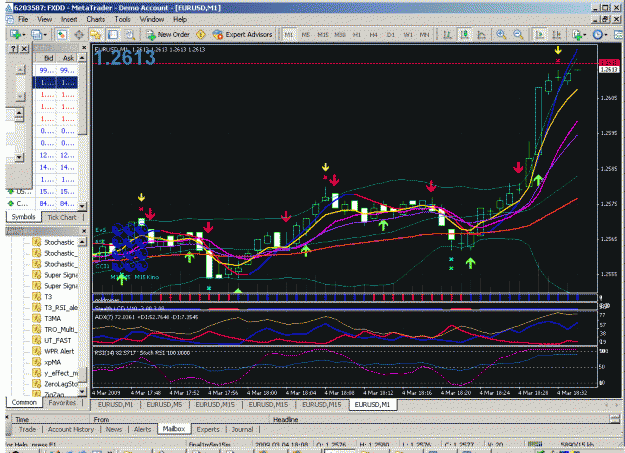
Task: Select the line chart display icon
Action: [x=482, y=35]
